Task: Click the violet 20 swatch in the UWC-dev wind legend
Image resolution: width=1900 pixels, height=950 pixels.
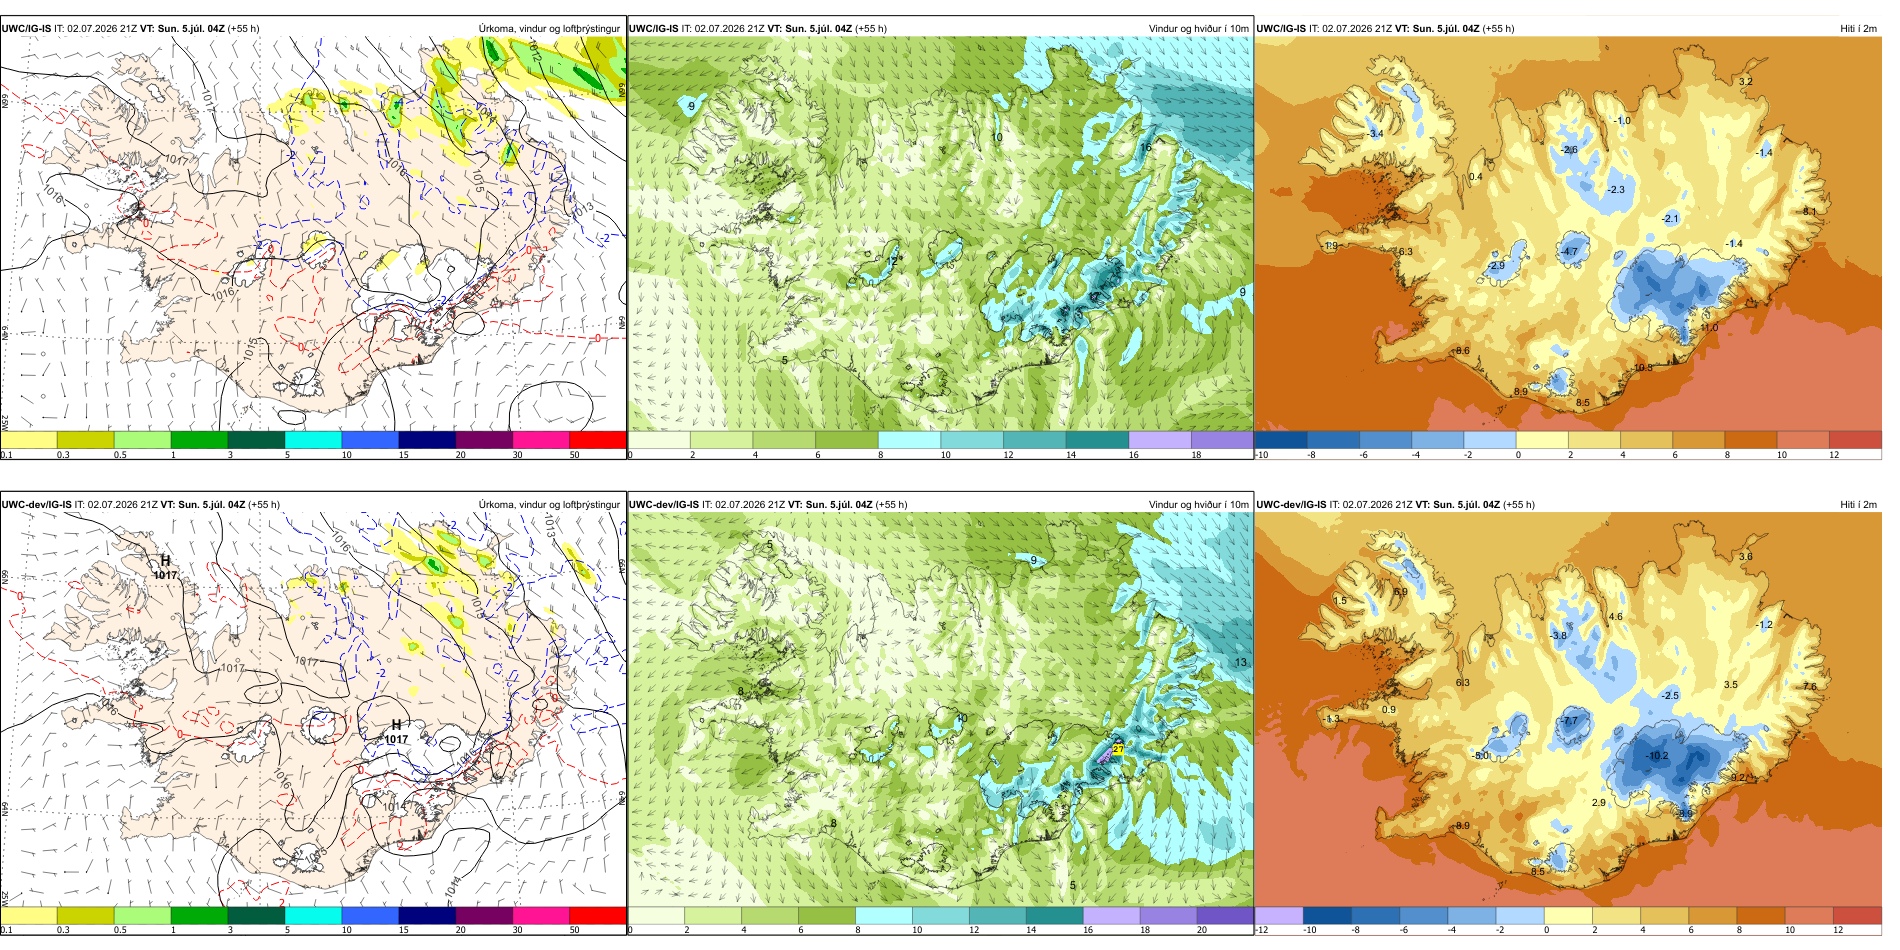Action: (x=1225, y=915)
